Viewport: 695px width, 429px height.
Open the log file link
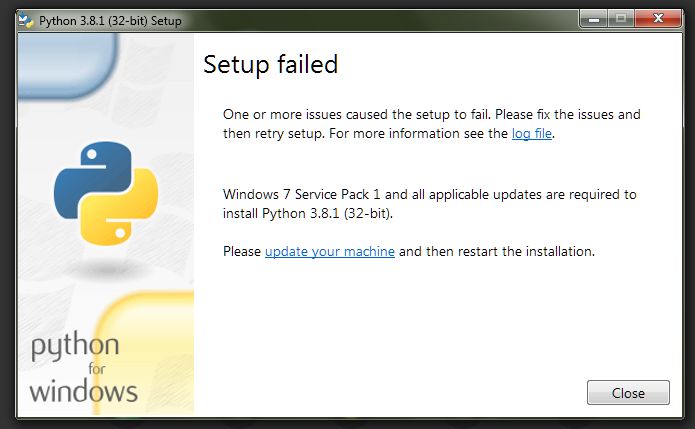[x=531, y=133]
